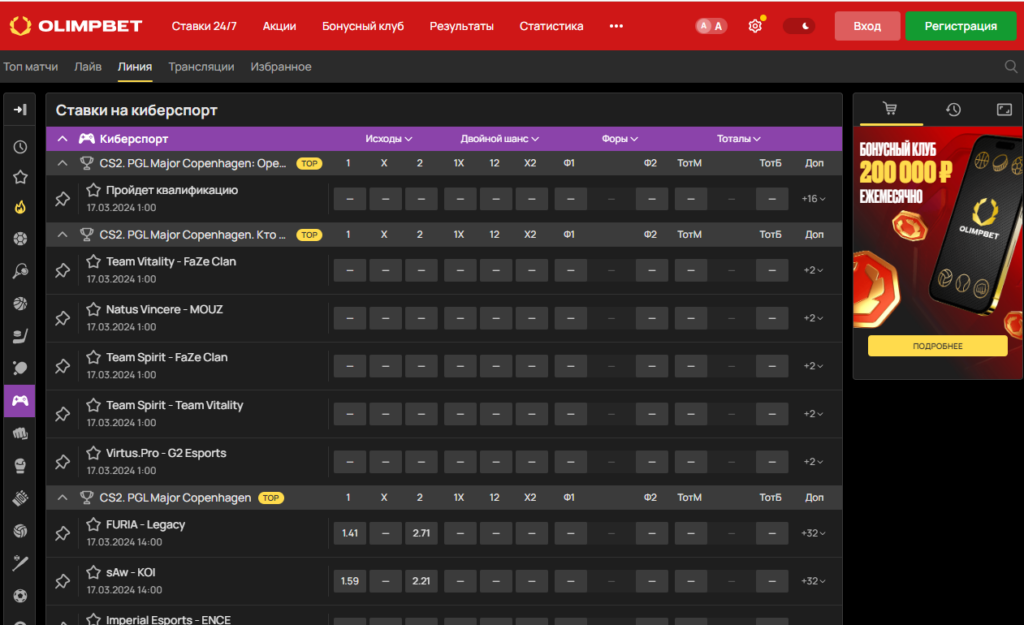This screenshot has height=625, width=1024.
Task: Open the three dots more menu
Action: [x=616, y=26]
